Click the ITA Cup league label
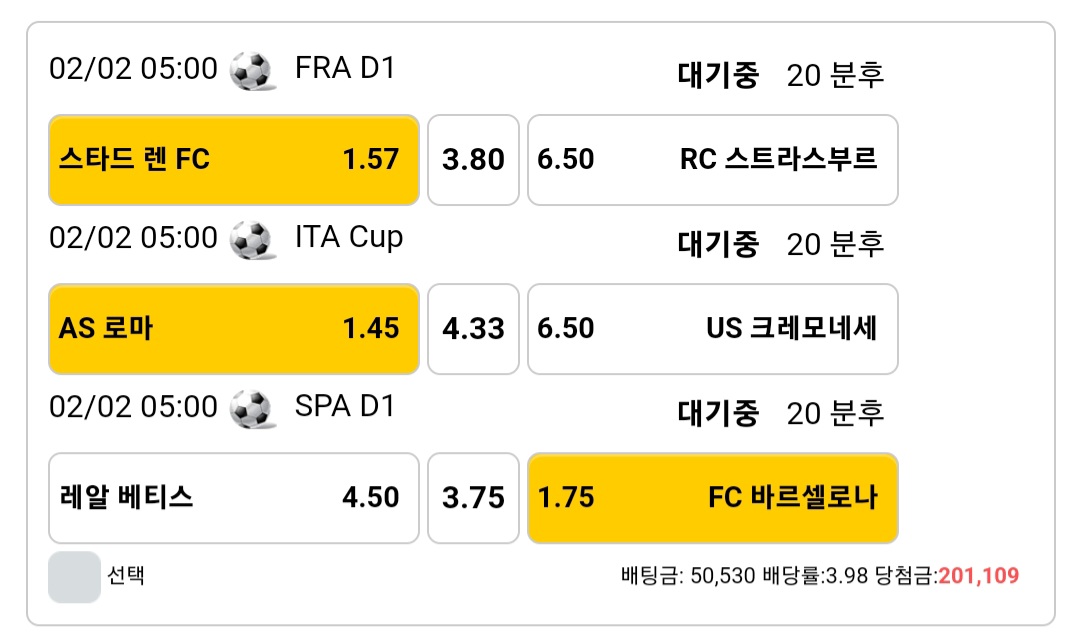This screenshot has height=640, width=1080. (x=349, y=238)
